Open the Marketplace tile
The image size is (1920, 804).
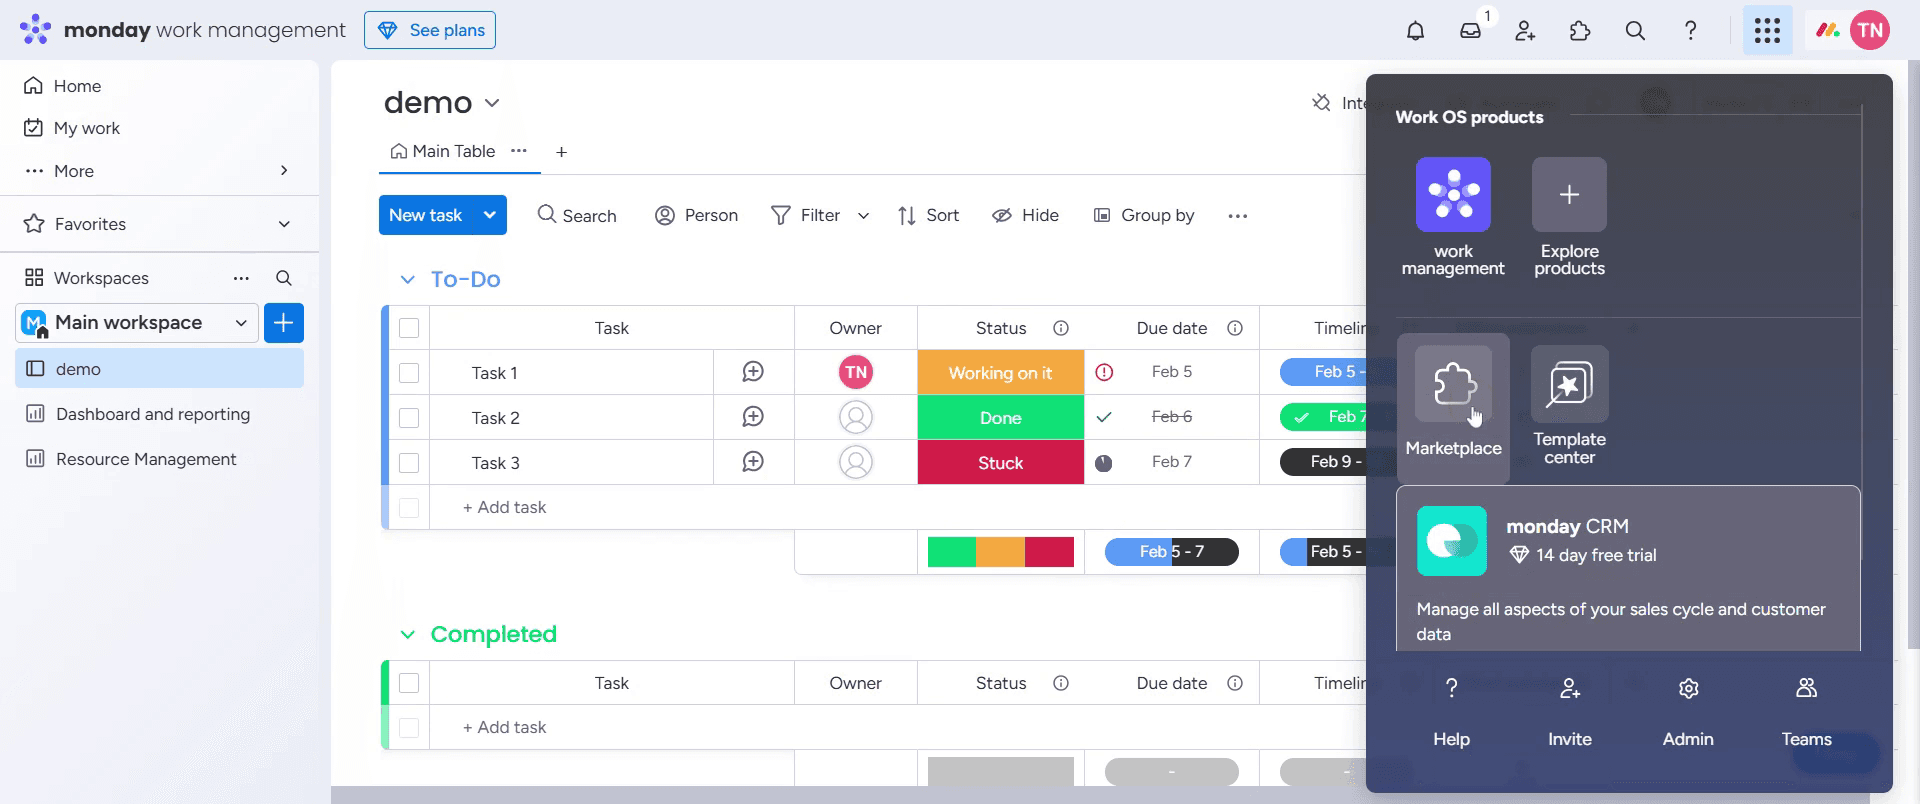(x=1453, y=408)
